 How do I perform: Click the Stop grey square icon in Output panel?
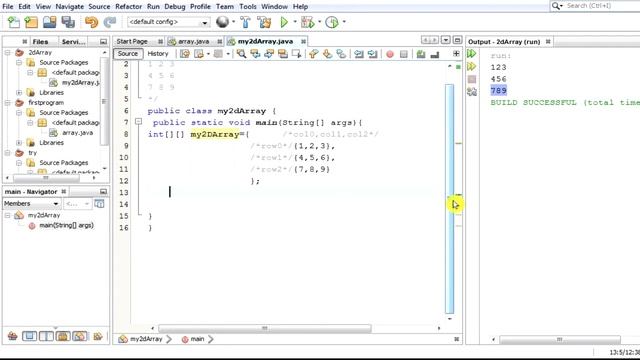471,79
